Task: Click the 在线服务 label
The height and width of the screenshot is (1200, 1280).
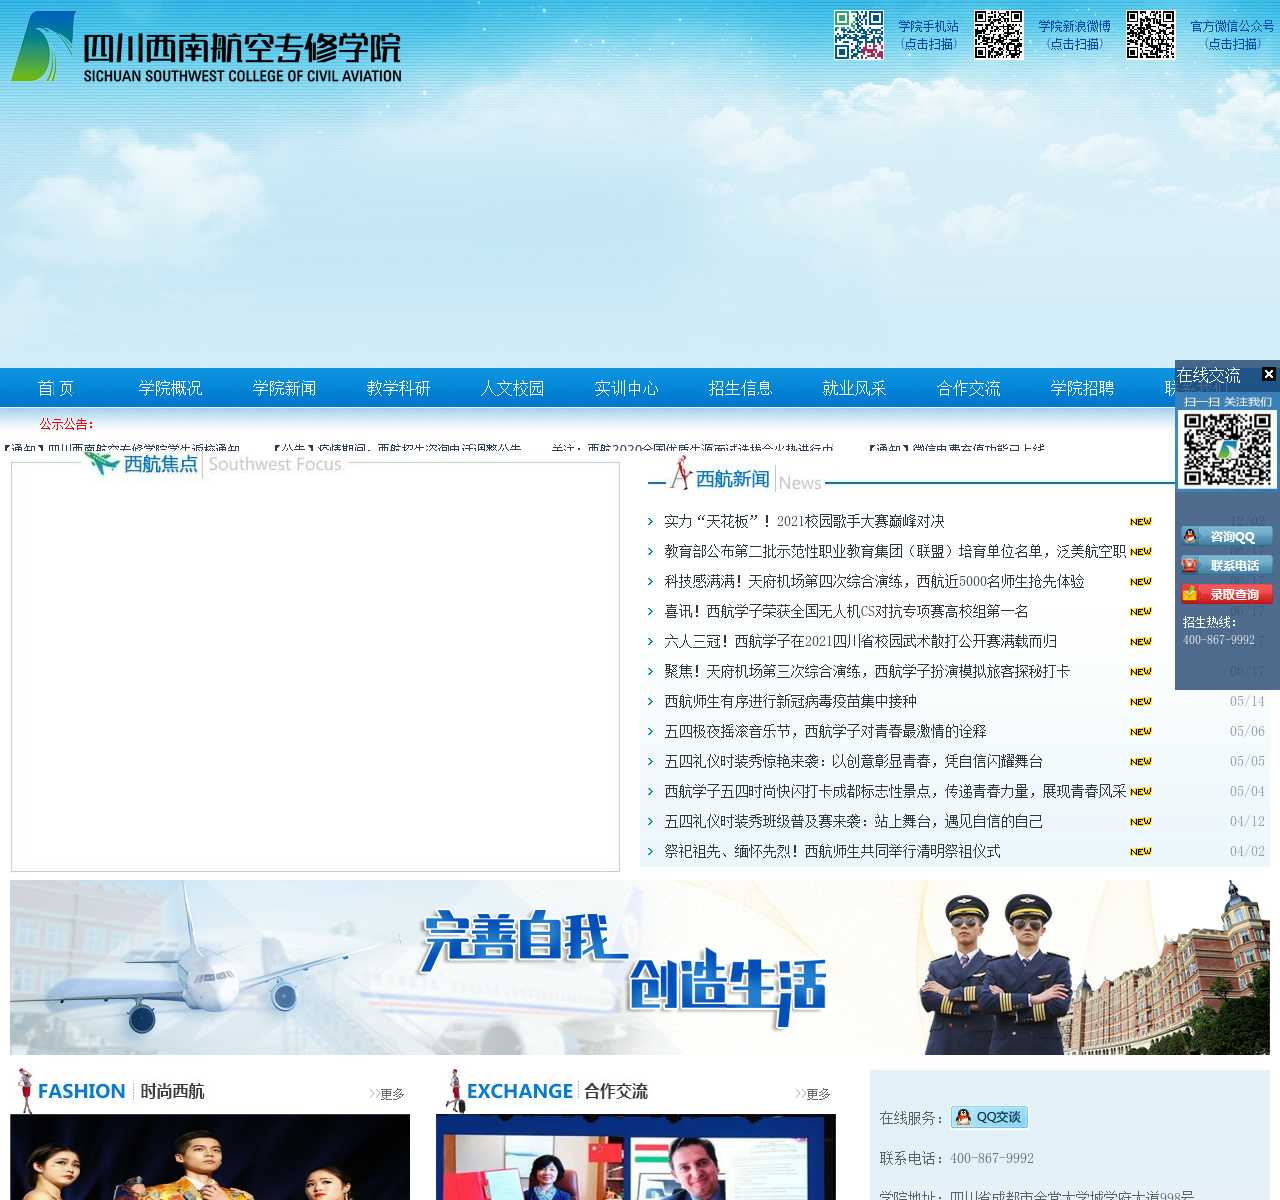Action: point(910,1118)
